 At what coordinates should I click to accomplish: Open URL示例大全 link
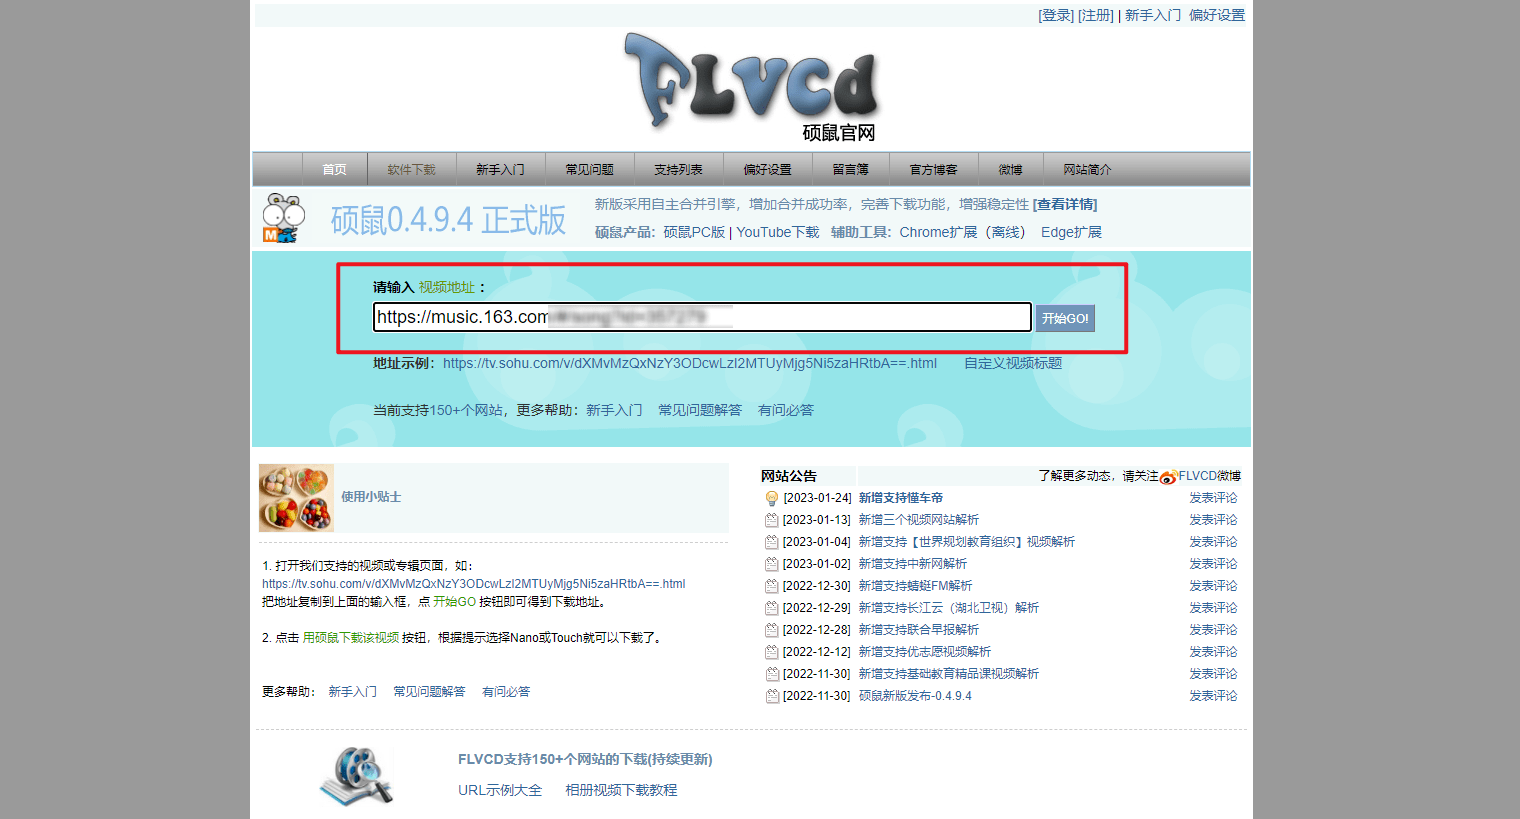pyautogui.click(x=500, y=790)
